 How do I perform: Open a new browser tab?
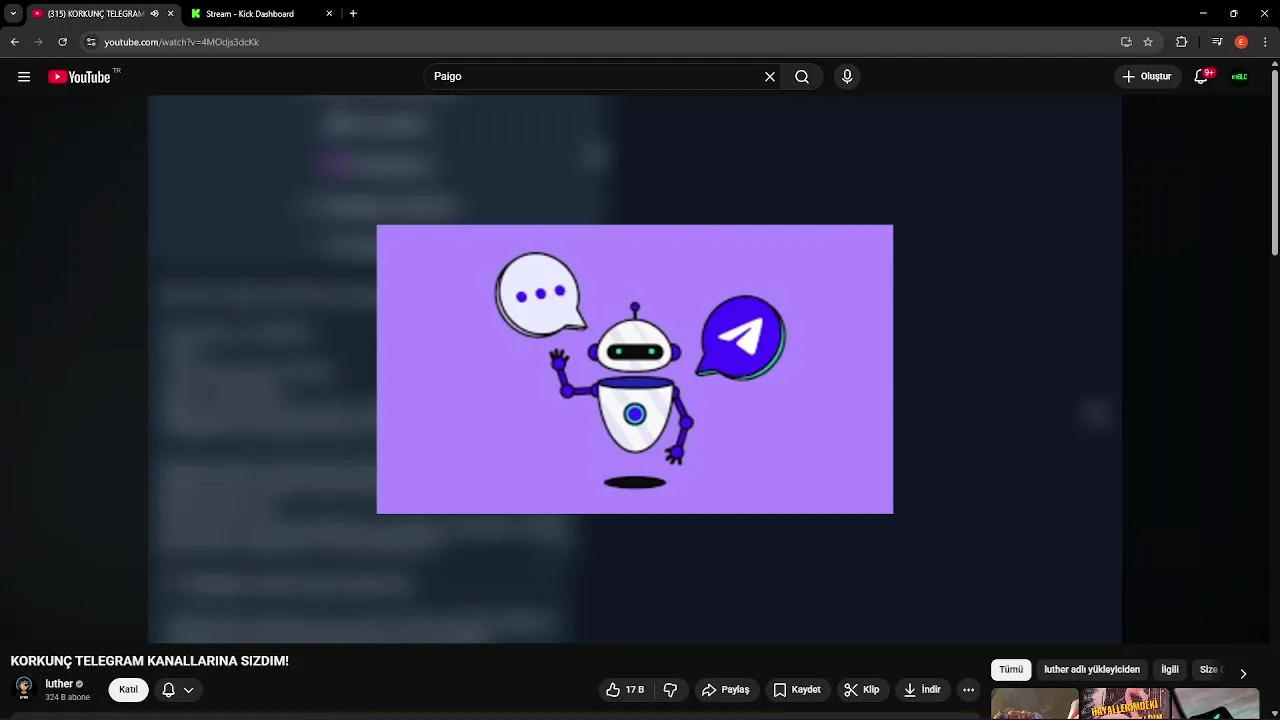pyautogui.click(x=353, y=14)
